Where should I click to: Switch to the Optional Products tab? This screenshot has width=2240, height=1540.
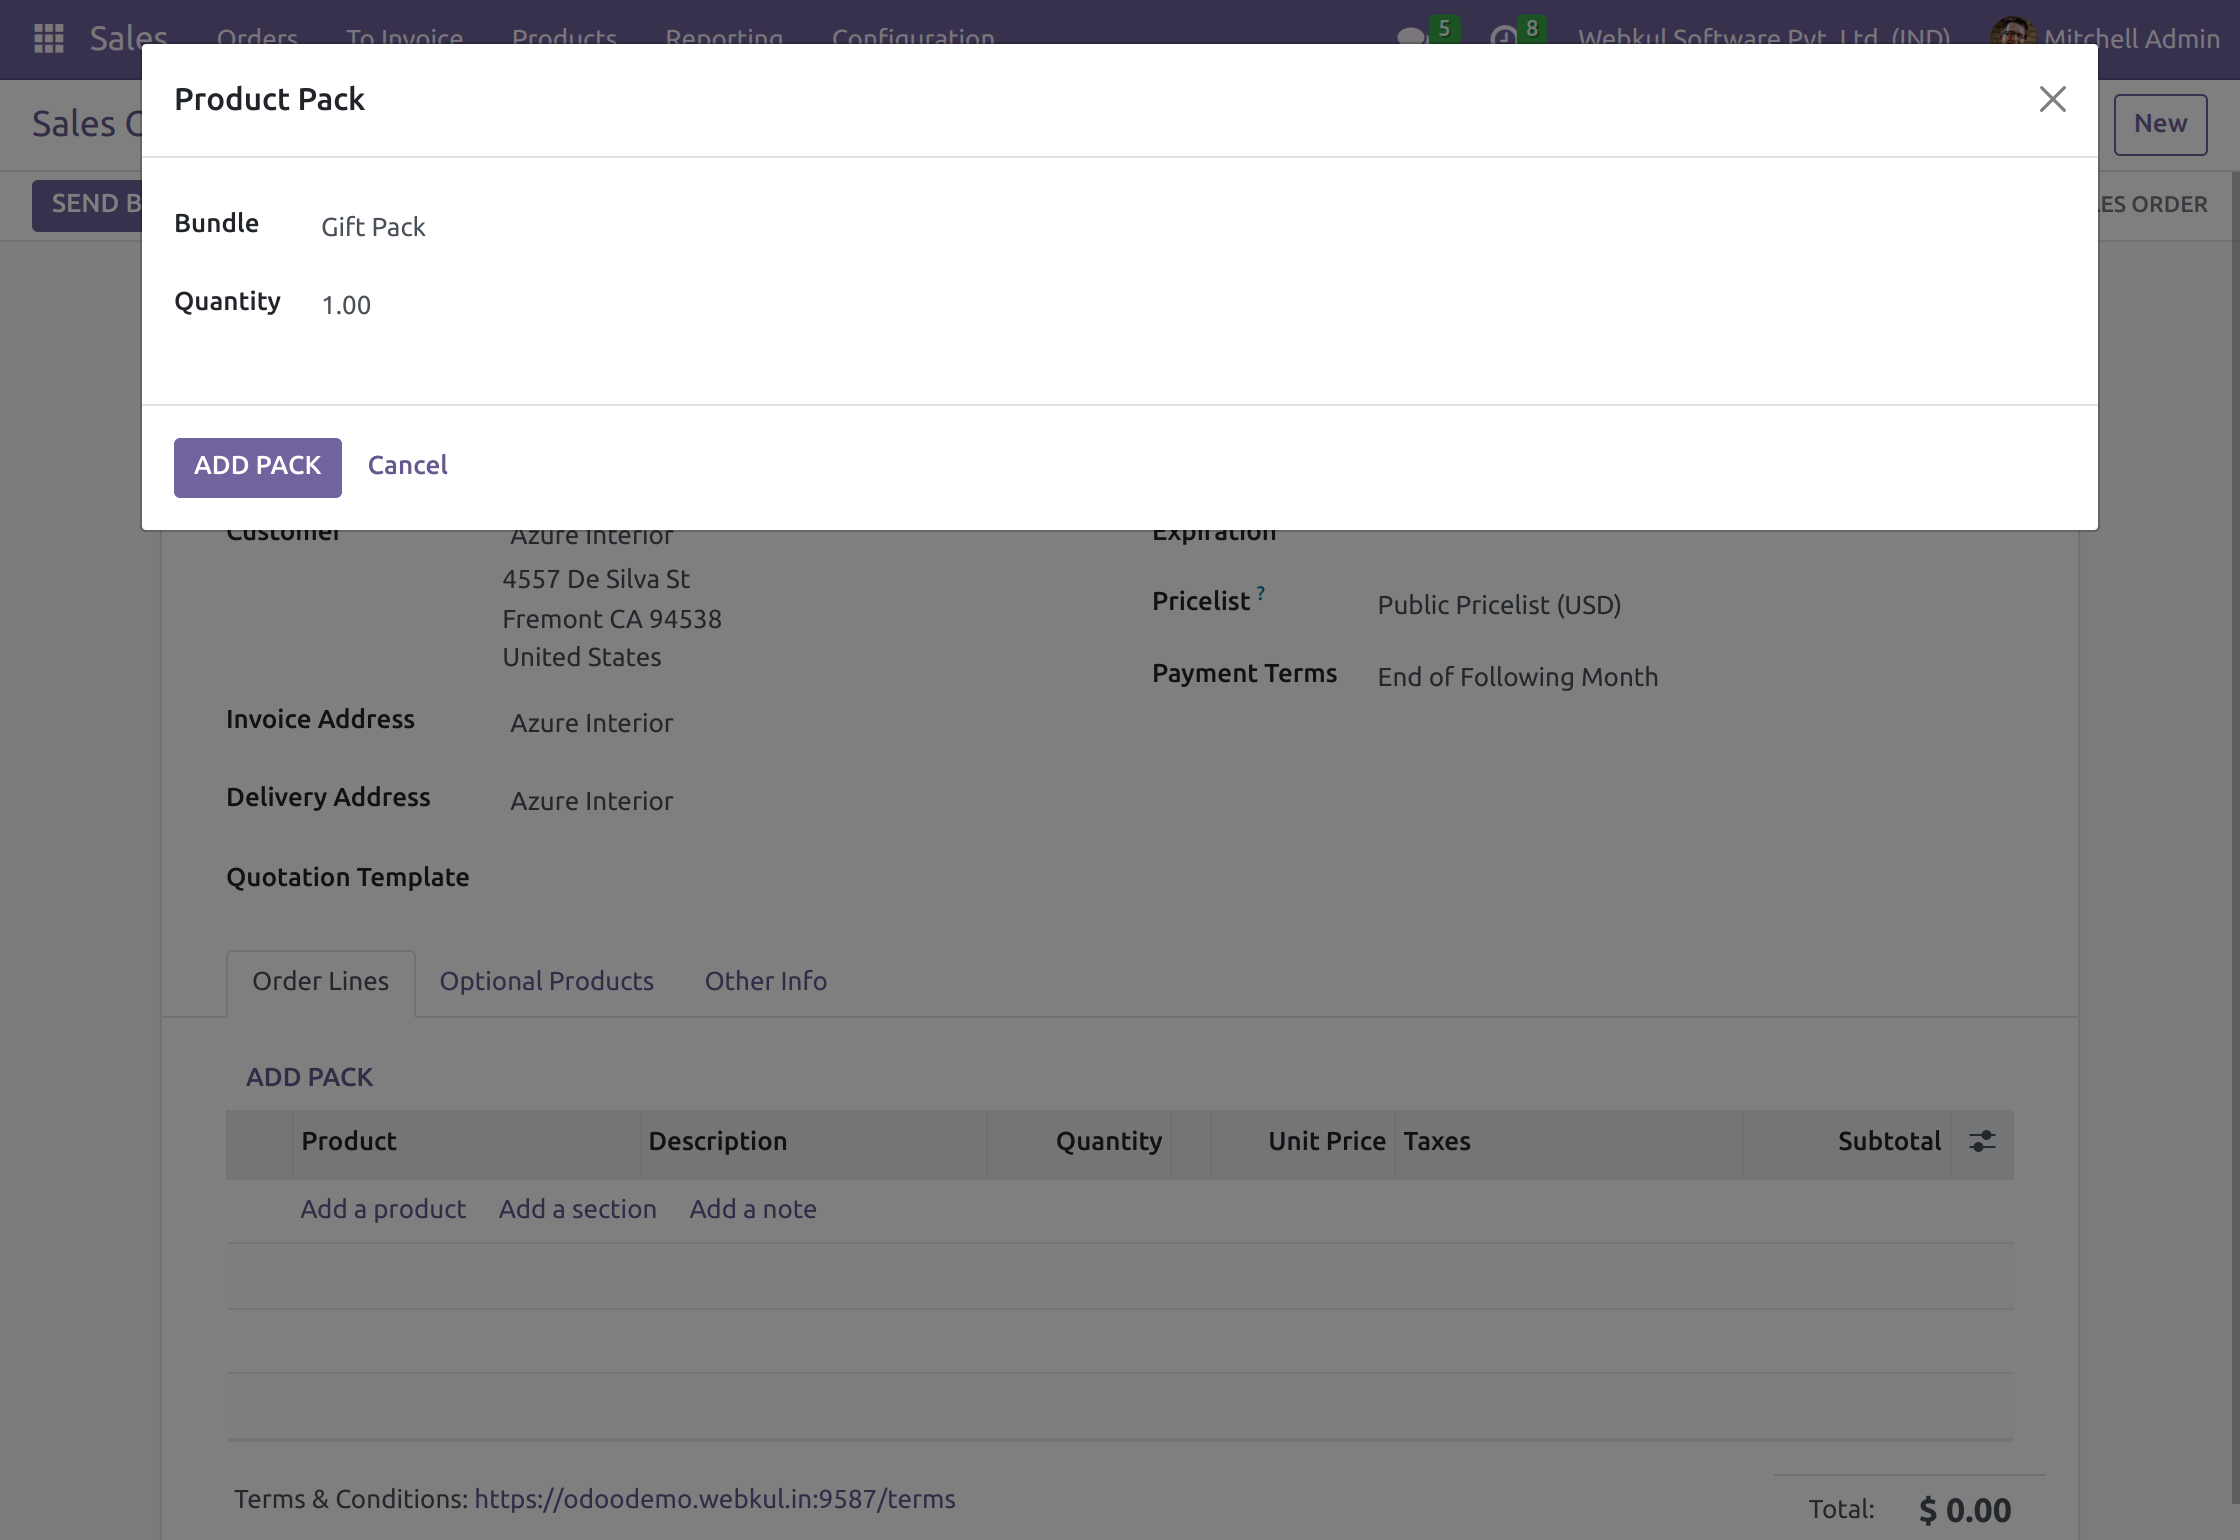click(546, 981)
